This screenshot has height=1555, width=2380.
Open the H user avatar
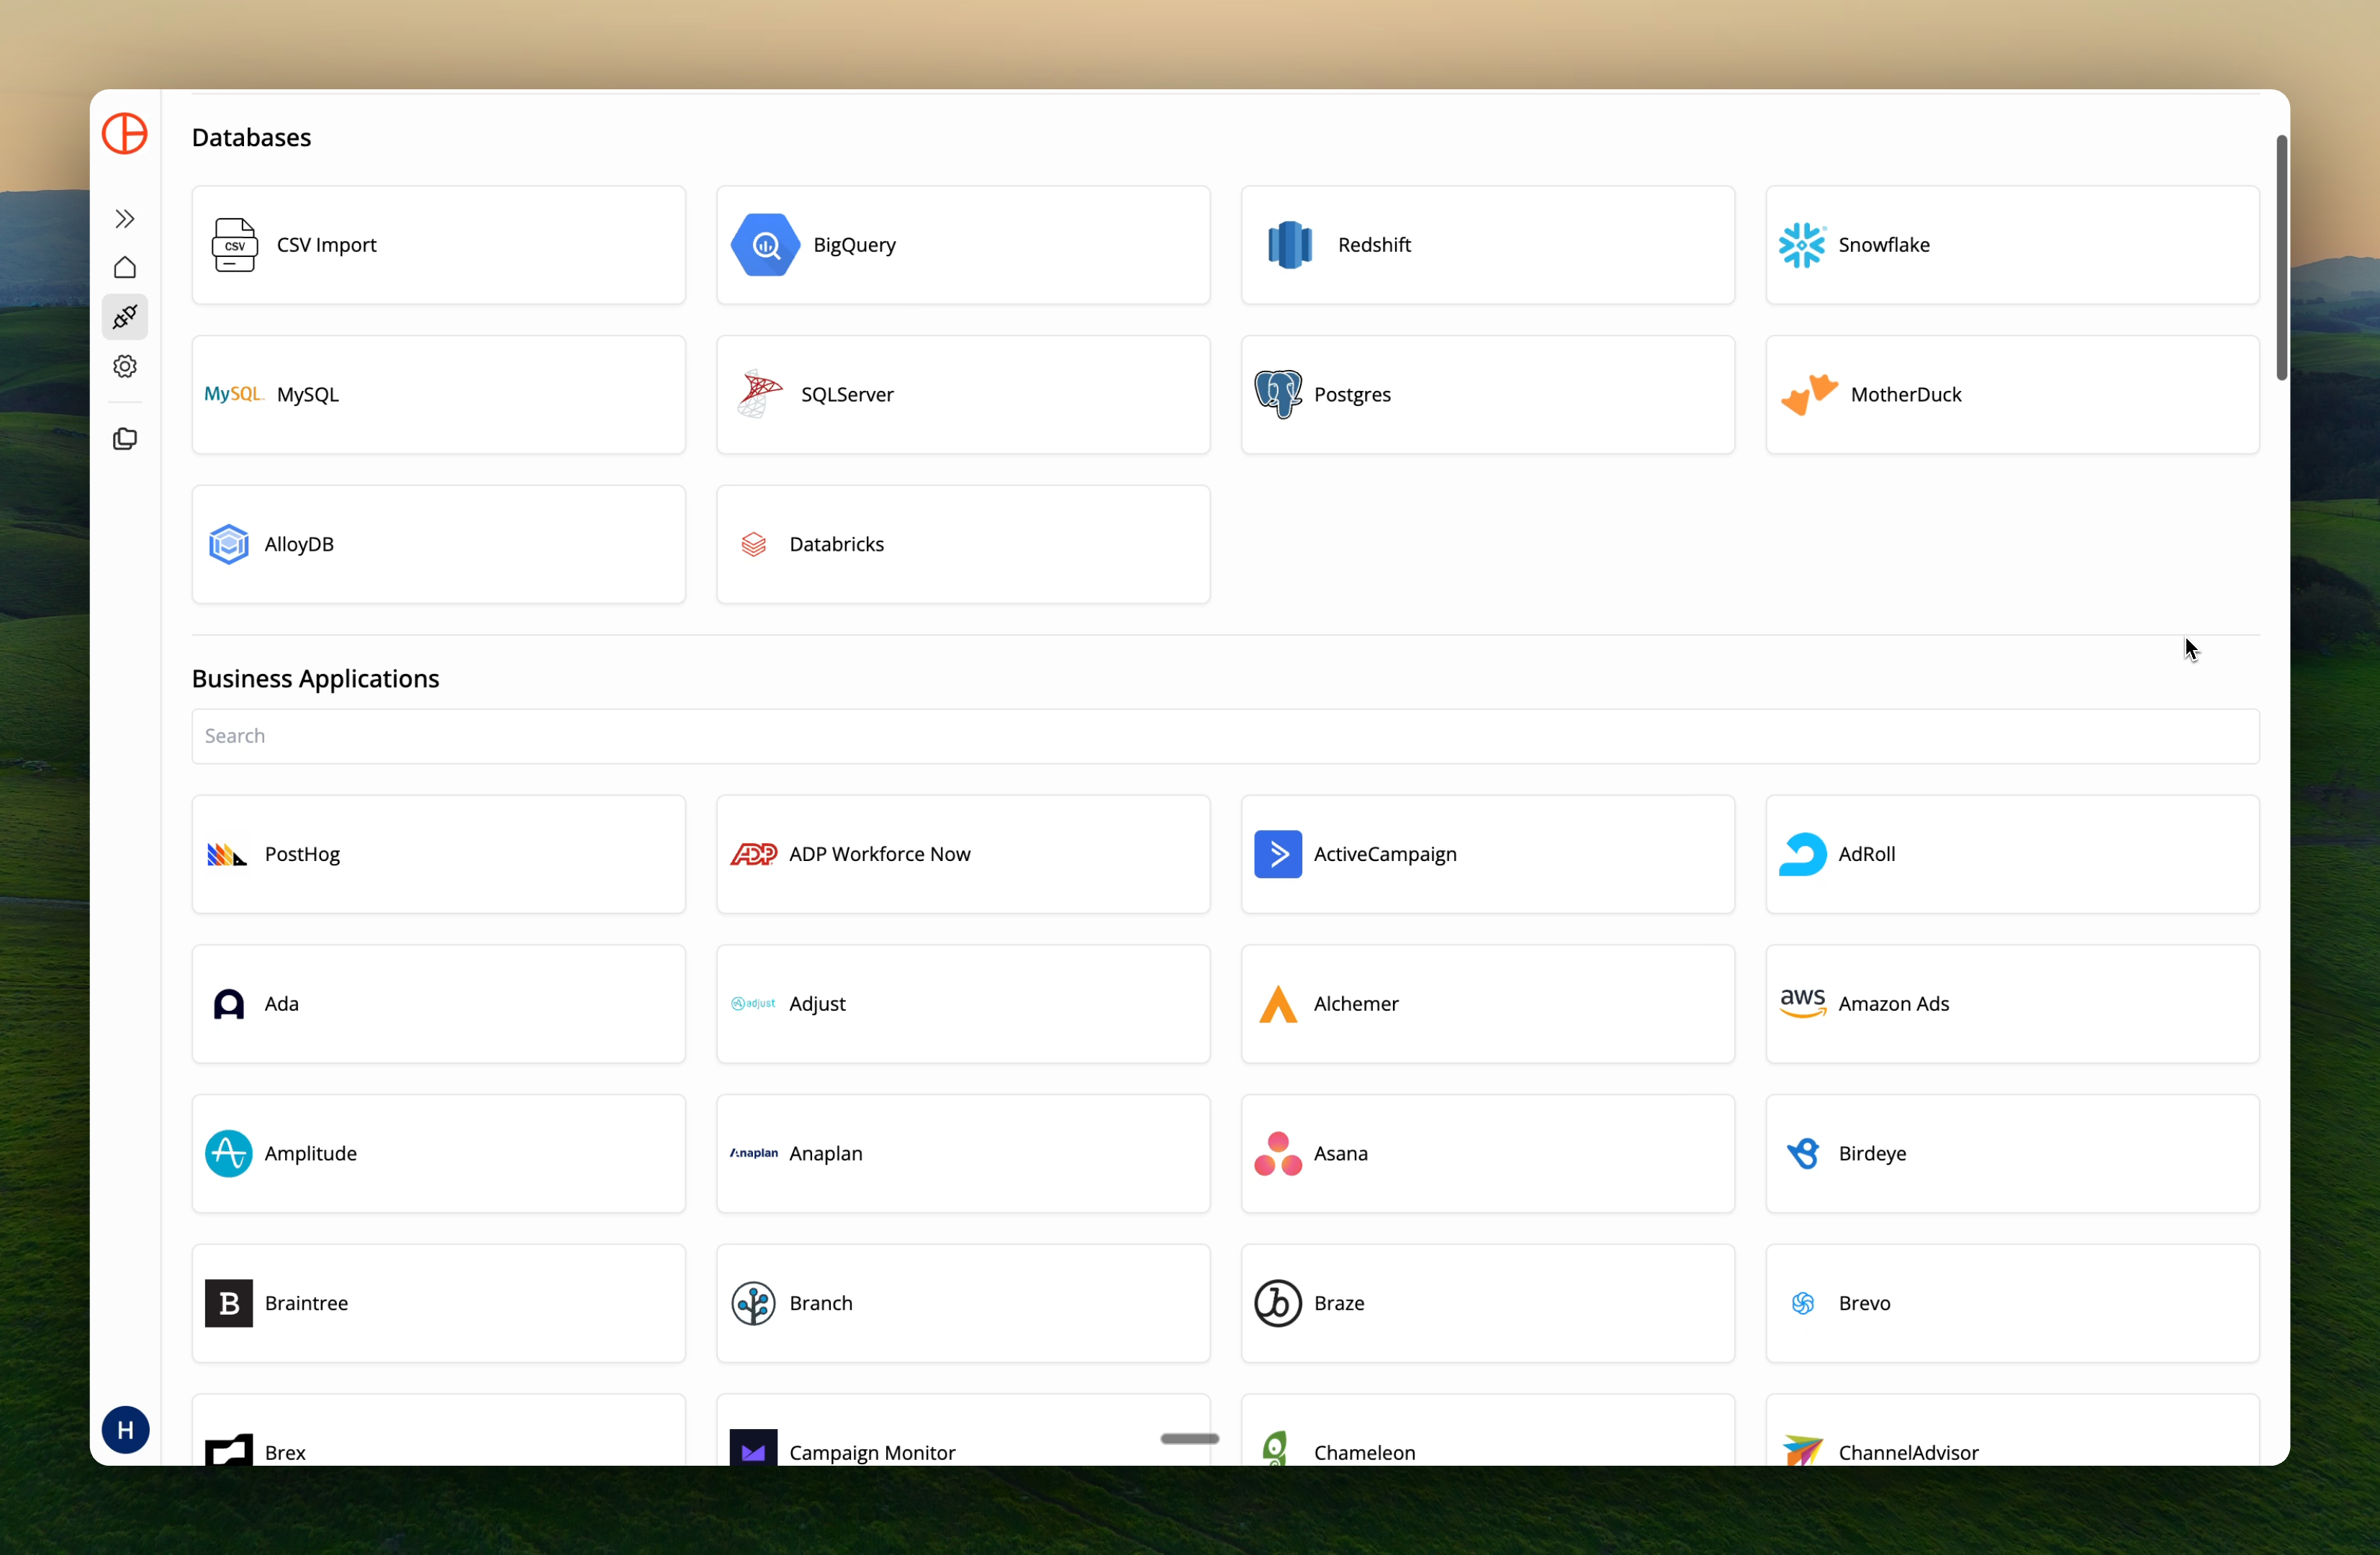[125, 1429]
